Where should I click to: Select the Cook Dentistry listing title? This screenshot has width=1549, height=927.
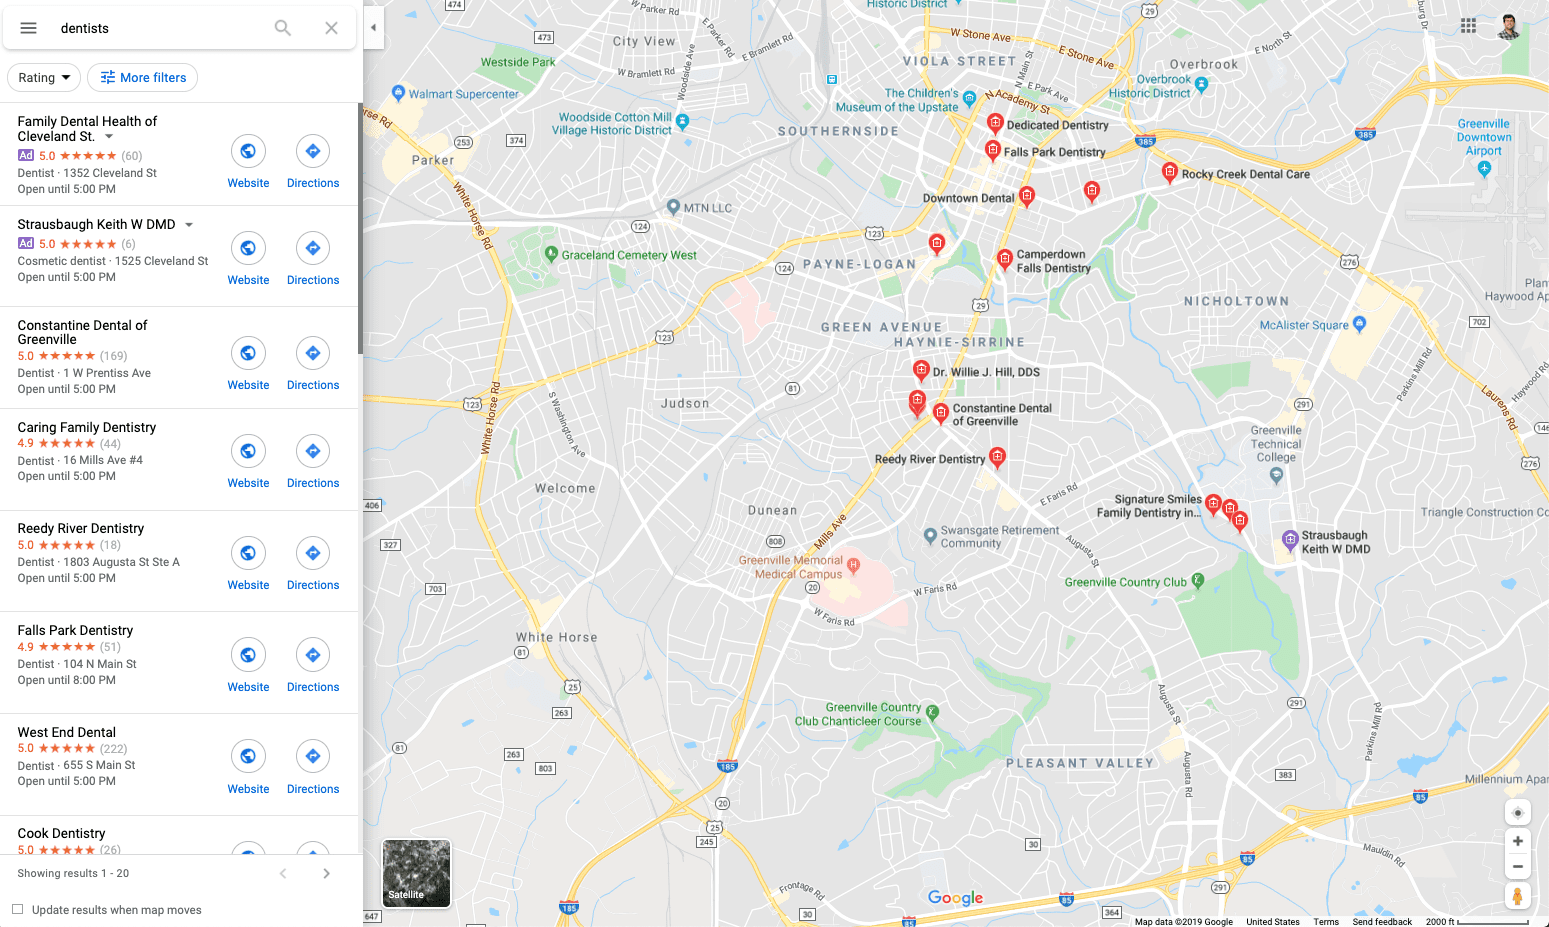click(61, 833)
